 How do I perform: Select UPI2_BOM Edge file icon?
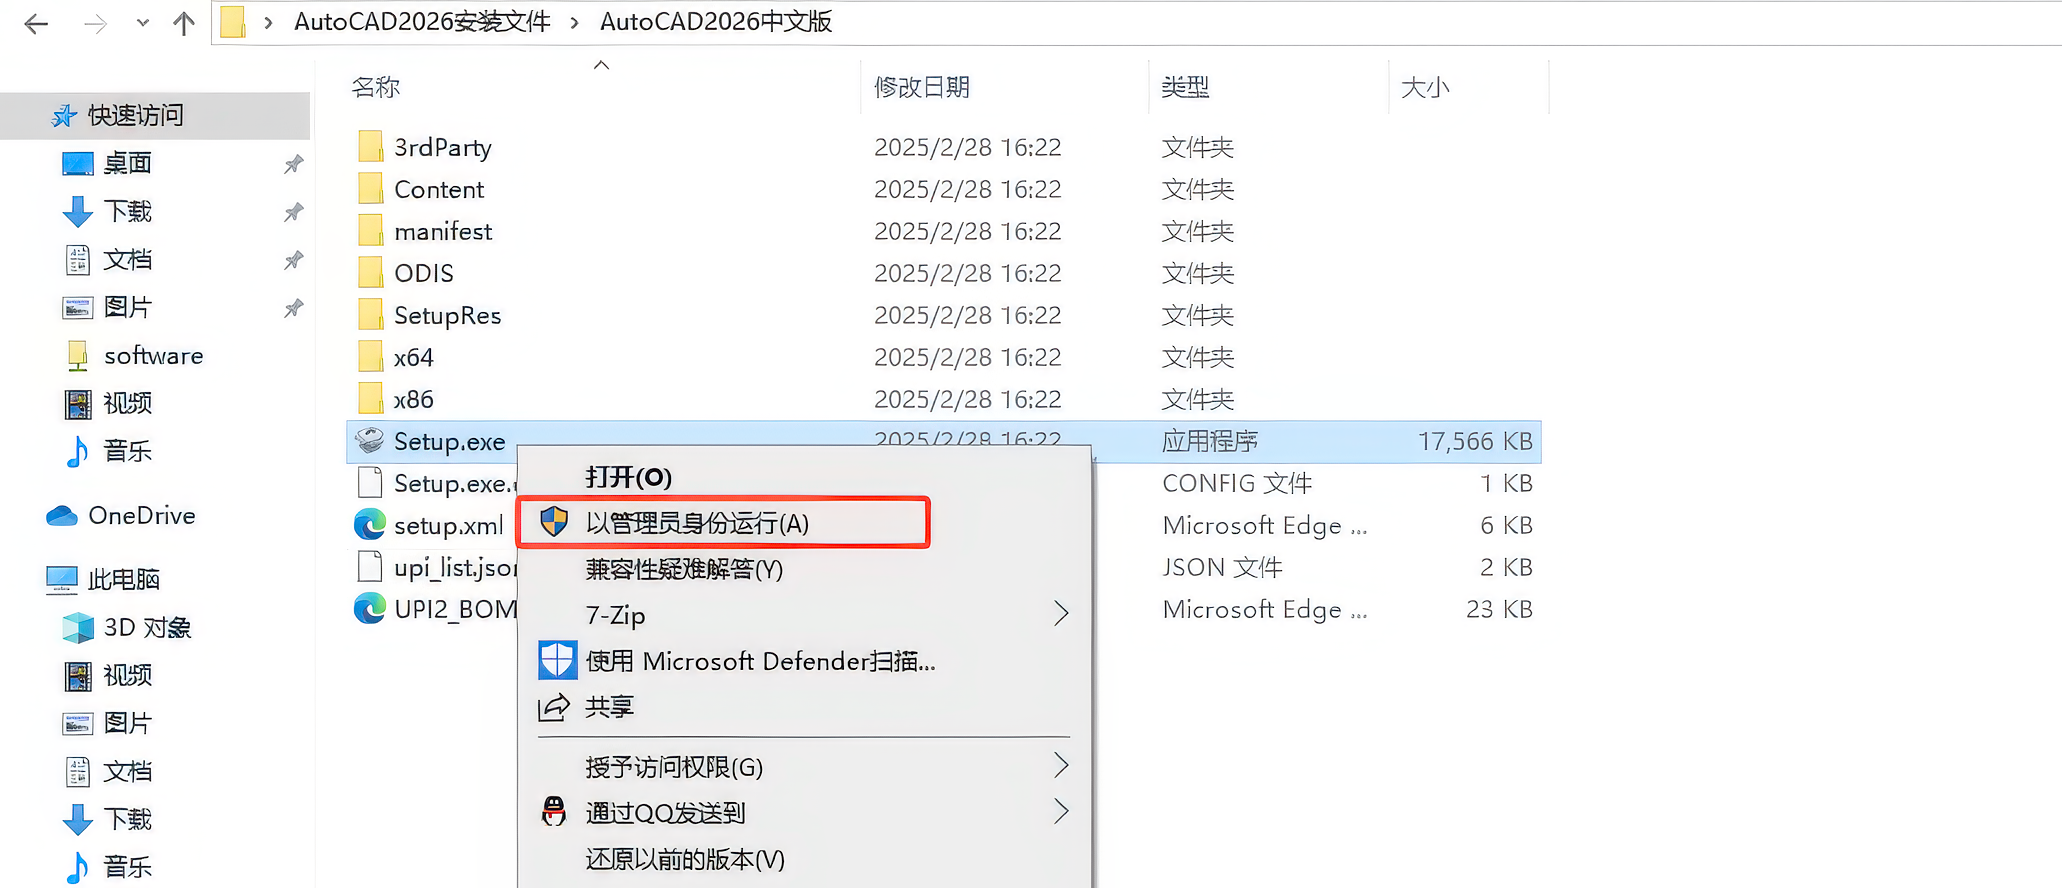coord(370,609)
